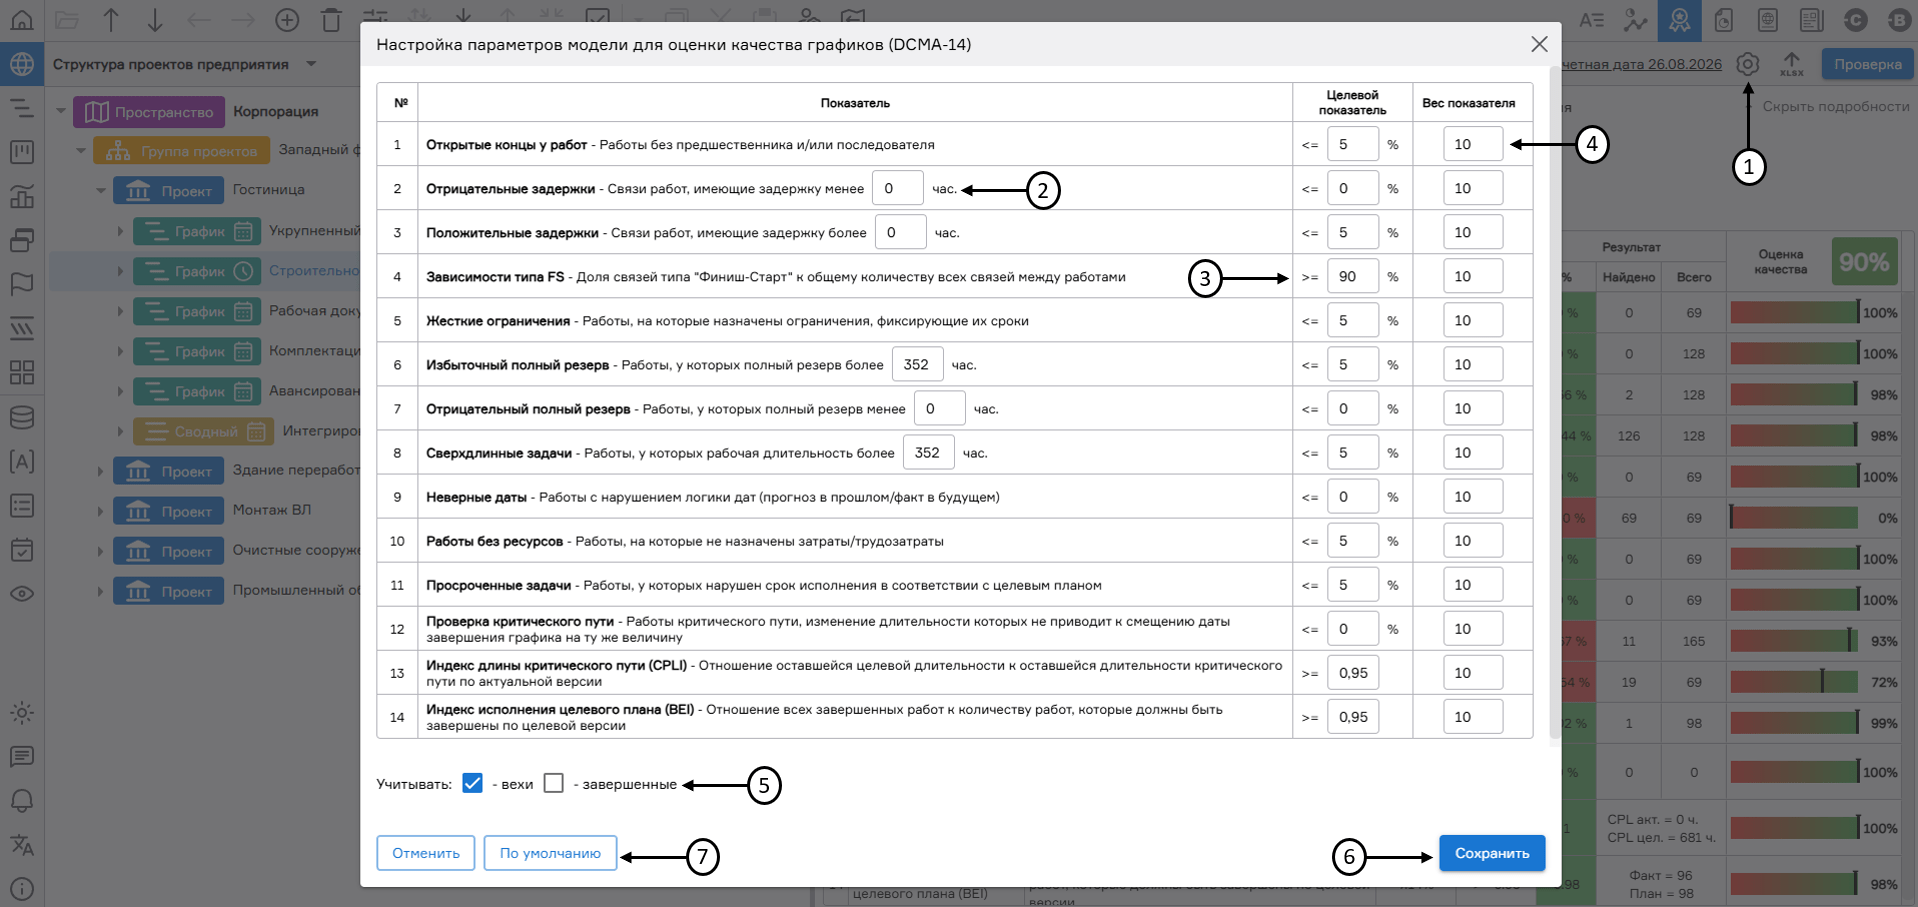Click the trend line chart icon in top toolbar
1918x907 pixels.
(x=1636, y=20)
